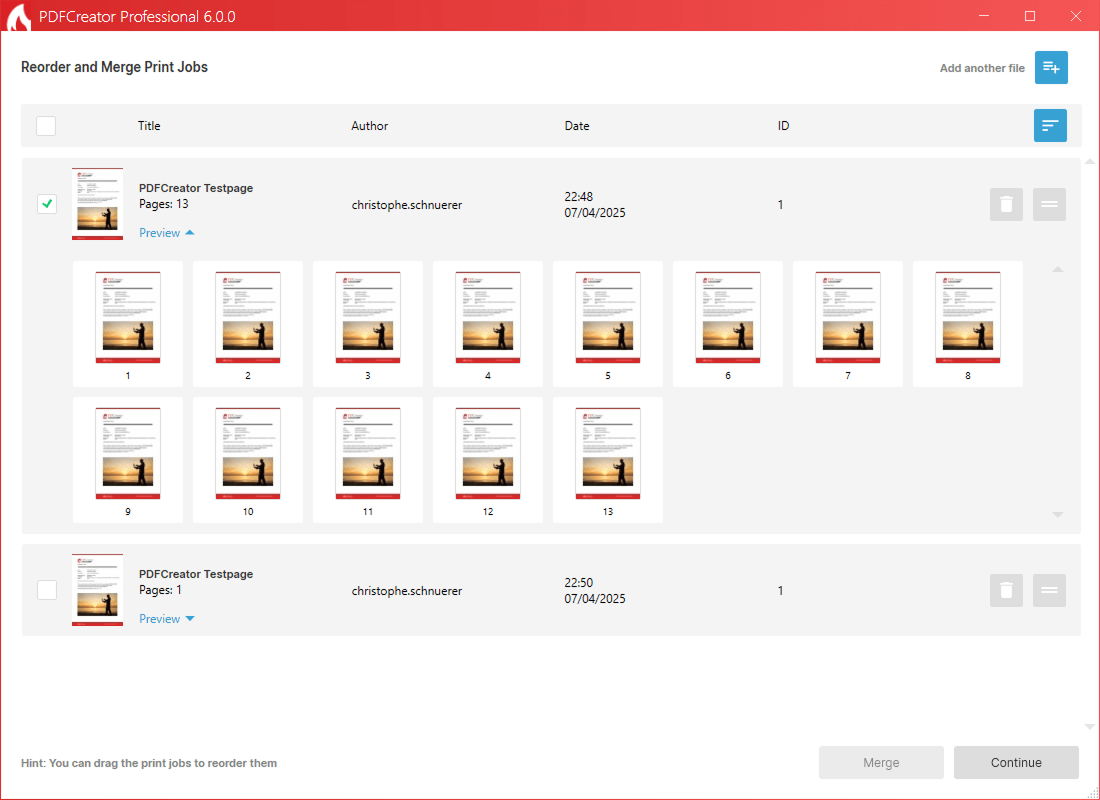
Task: Select page 3 thumbnail in preview
Action: coord(368,324)
